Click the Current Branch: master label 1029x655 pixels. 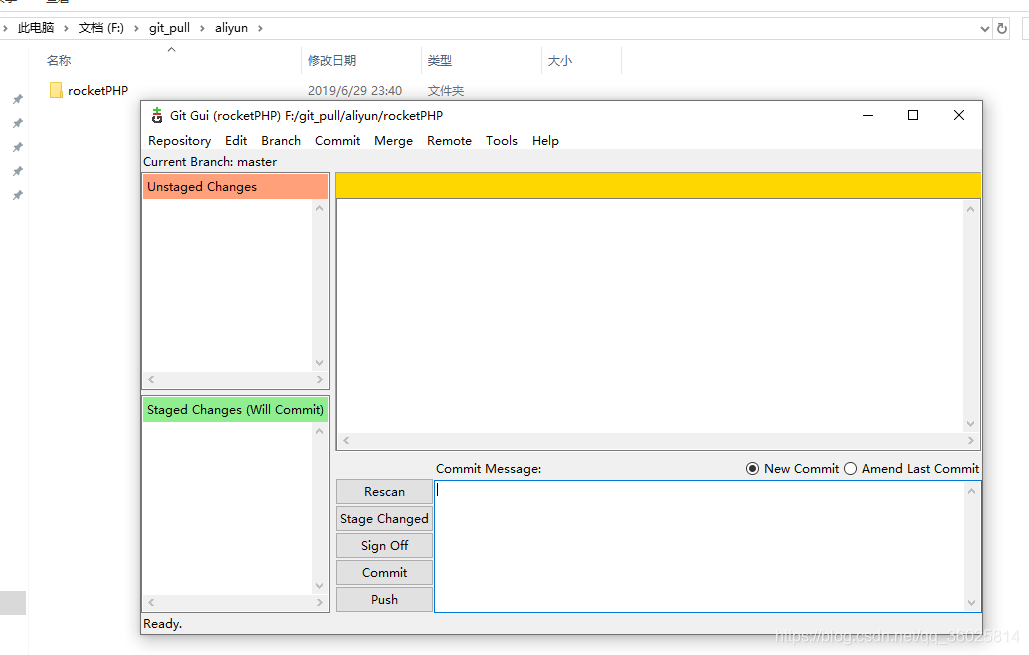tap(210, 161)
